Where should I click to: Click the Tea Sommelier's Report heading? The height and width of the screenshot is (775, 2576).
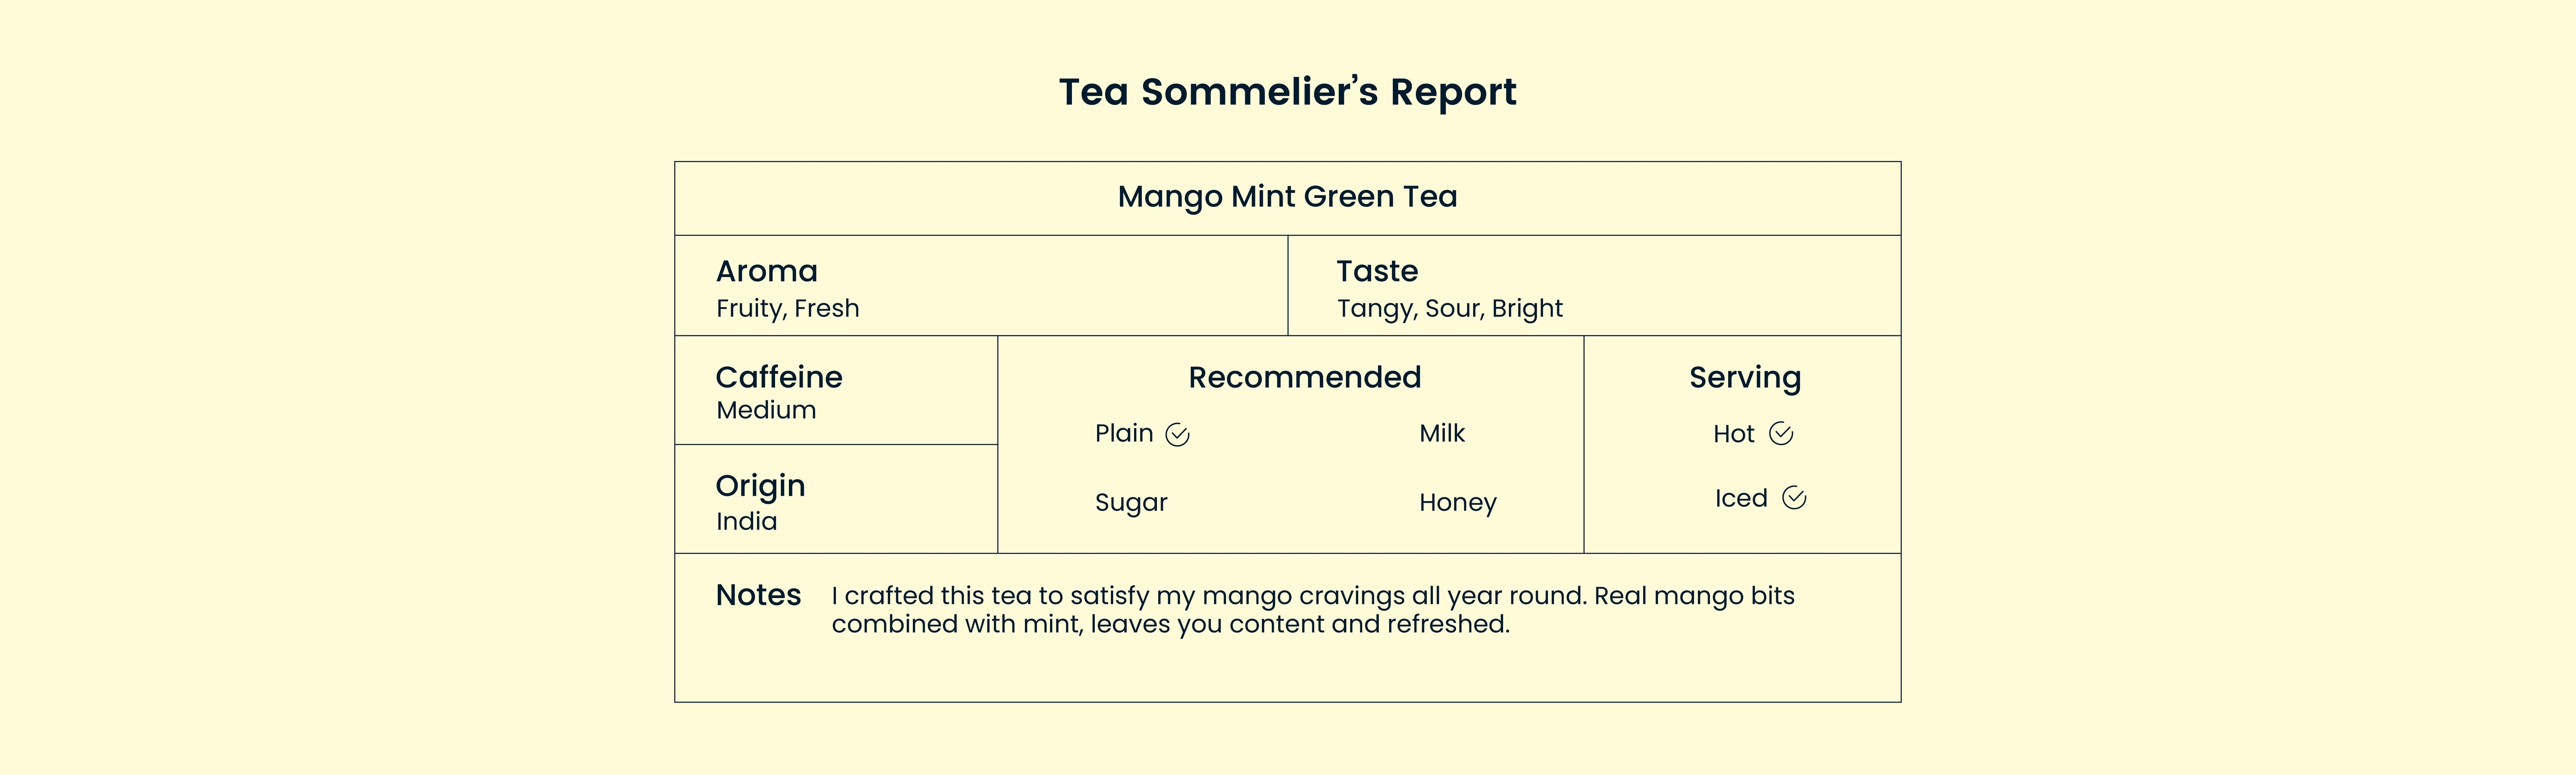(x=1287, y=92)
